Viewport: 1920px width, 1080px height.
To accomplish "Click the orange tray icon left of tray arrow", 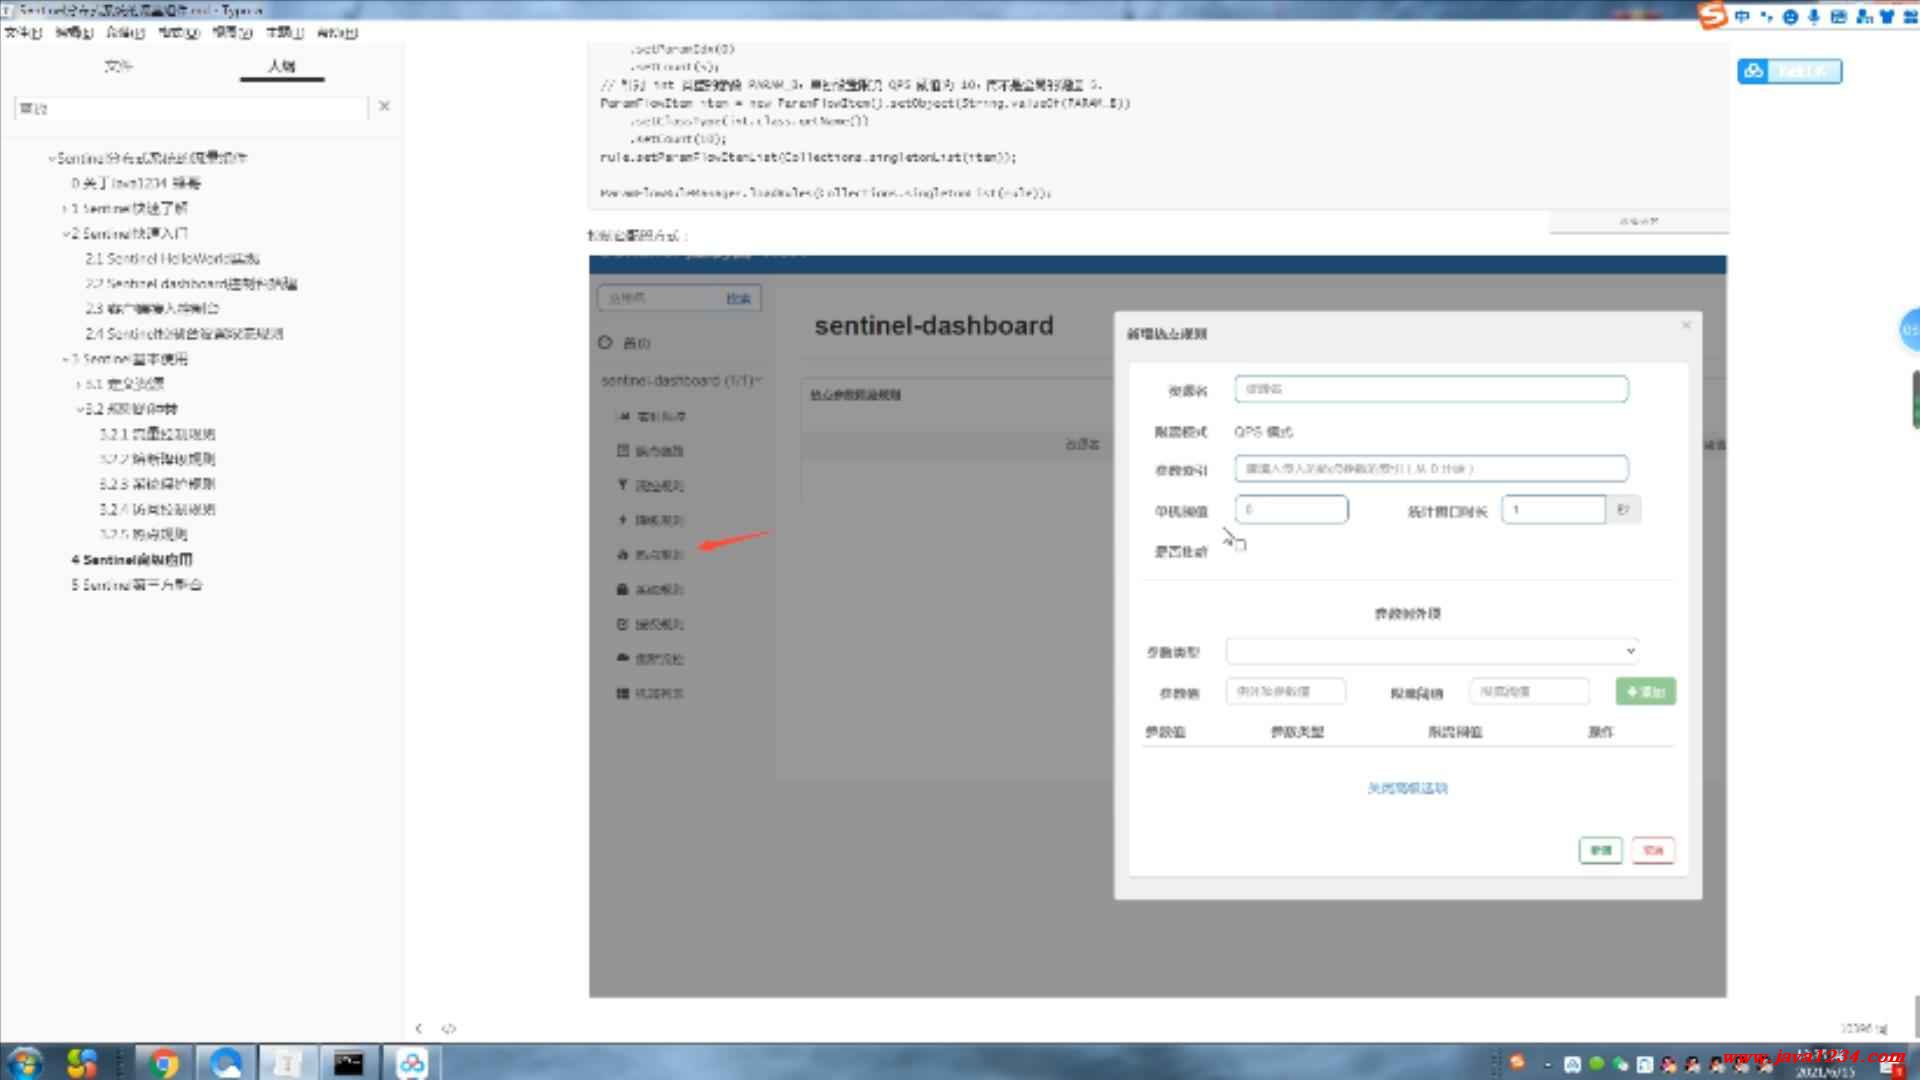I will (x=1517, y=1062).
